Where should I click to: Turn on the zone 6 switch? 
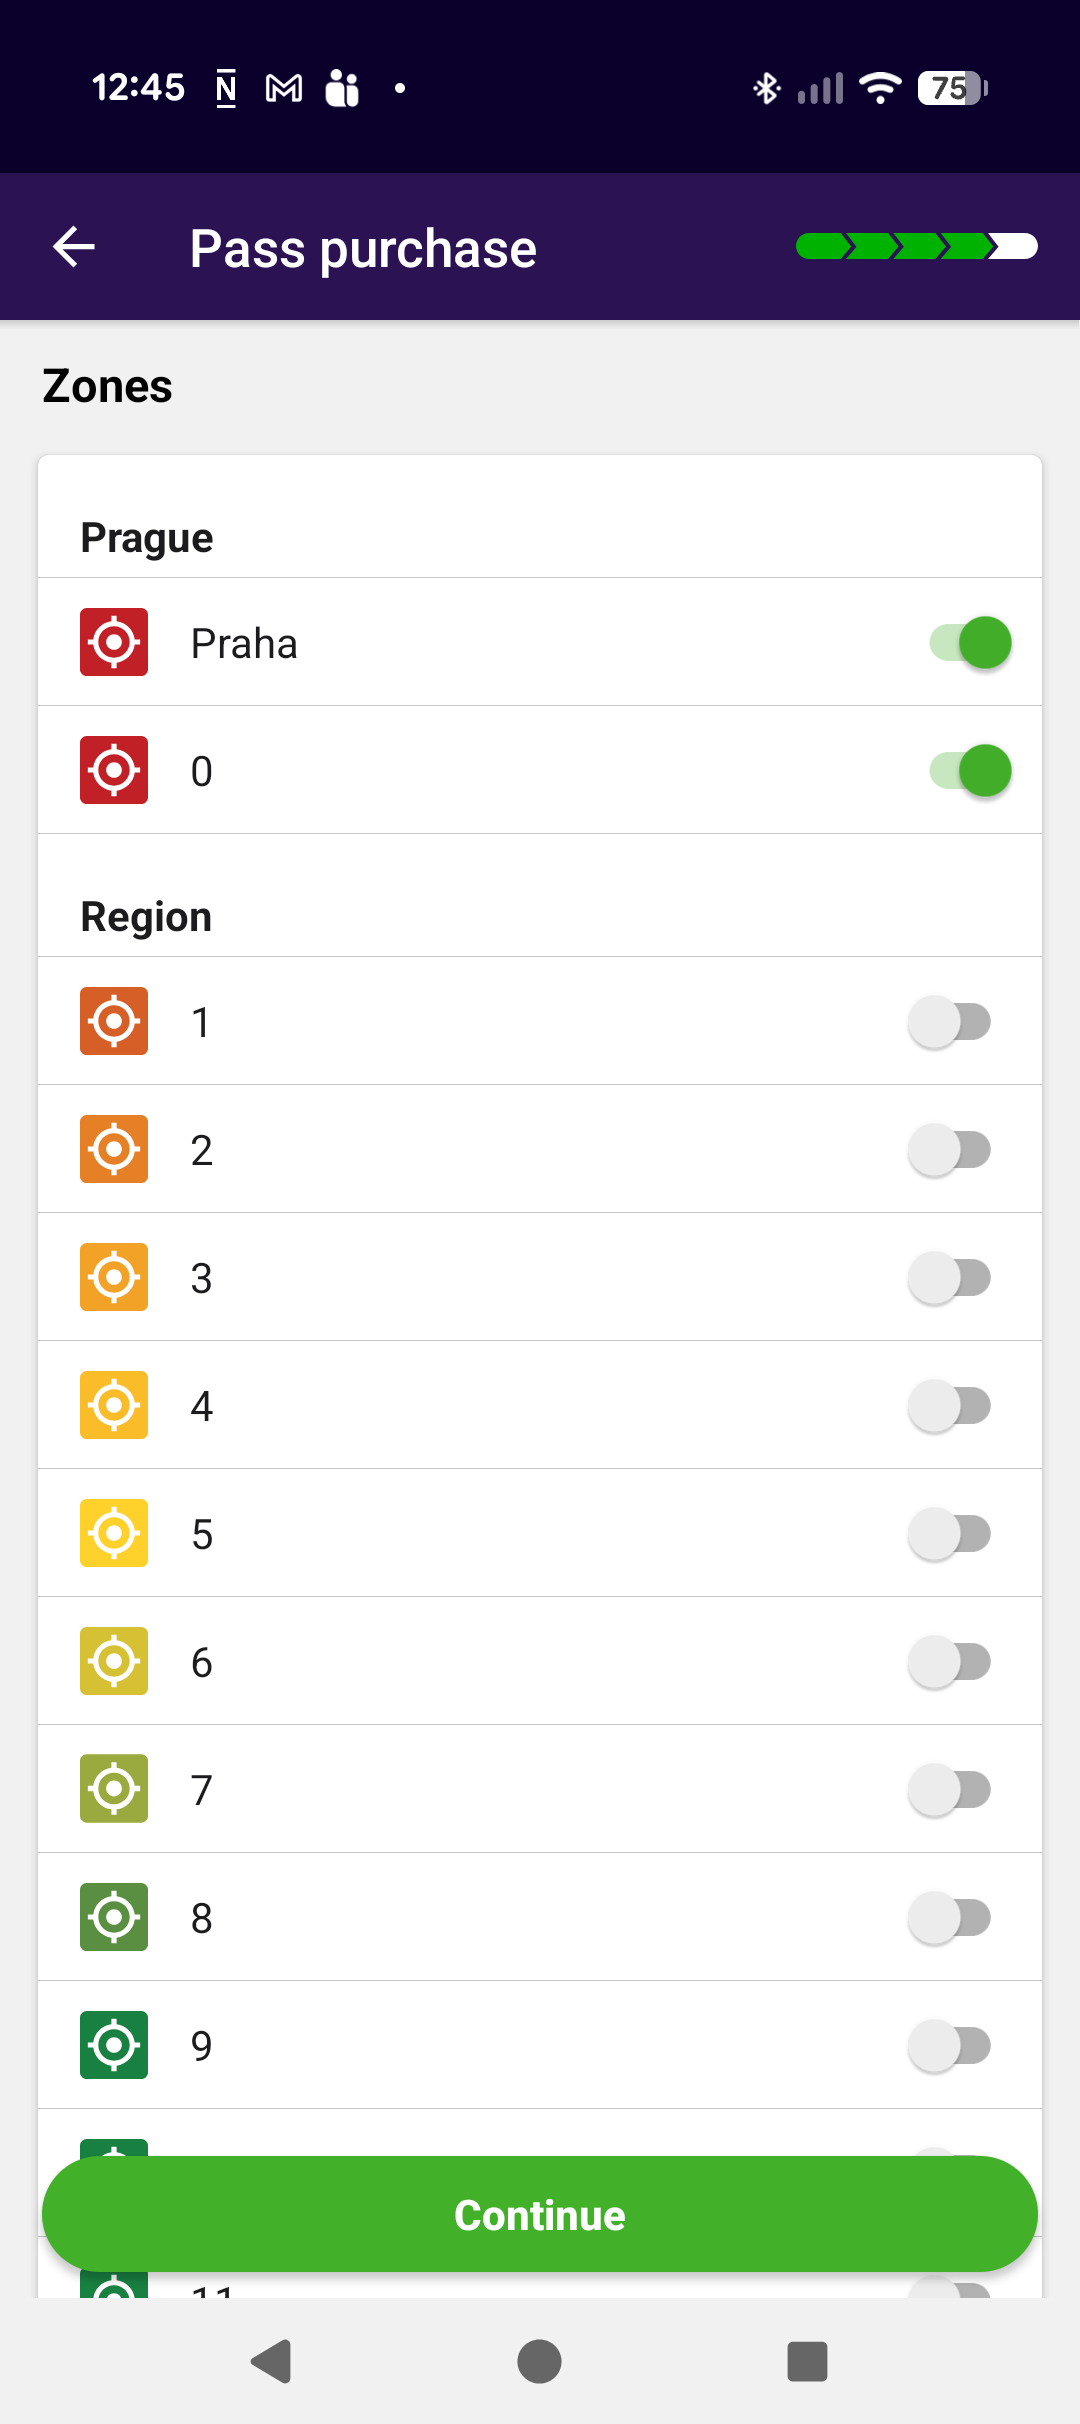click(x=950, y=1661)
